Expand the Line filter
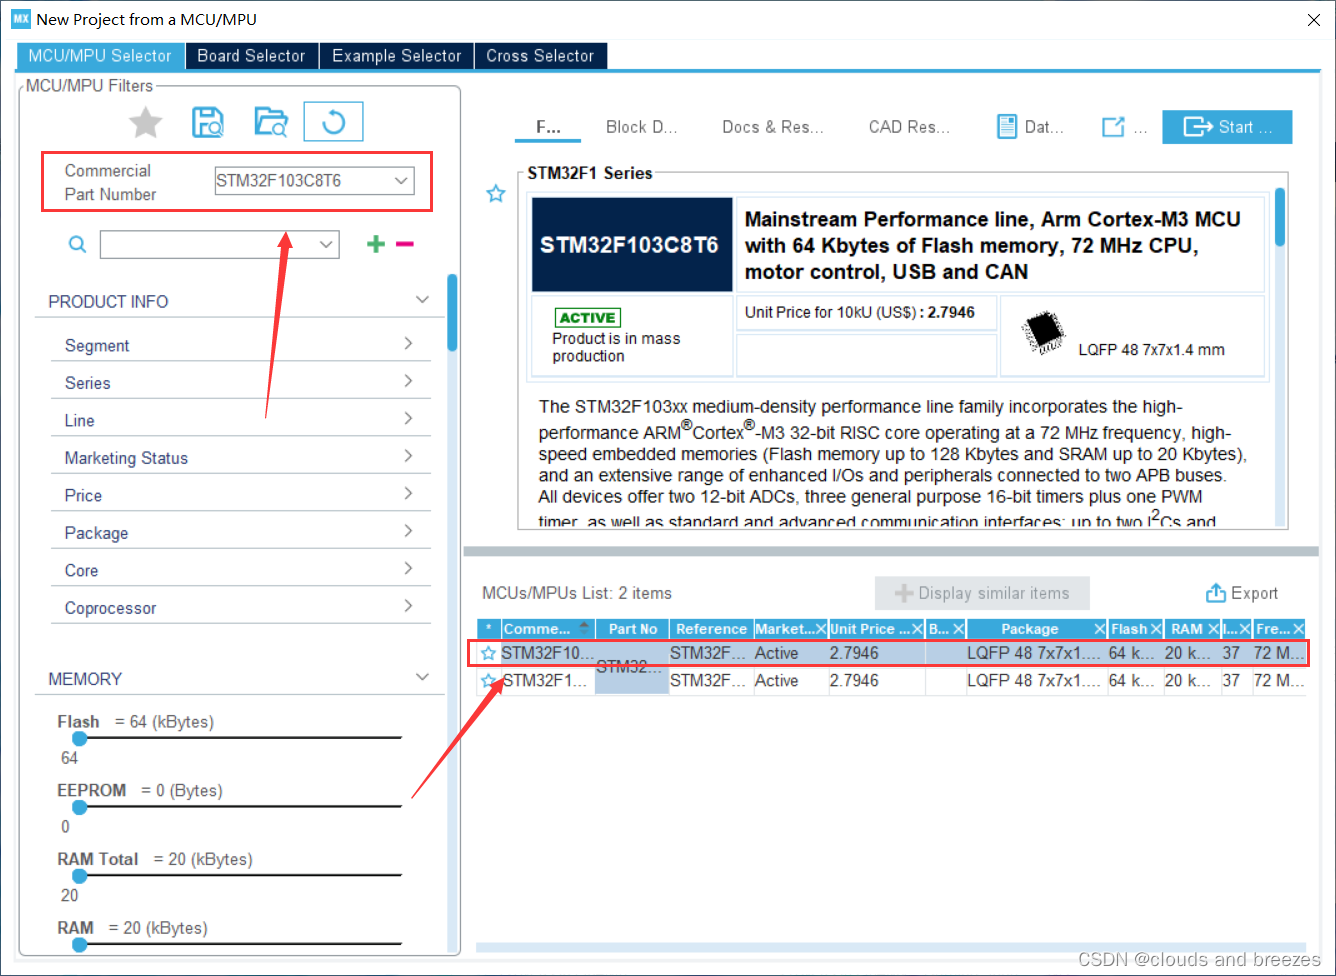Image resolution: width=1336 pixels, height=976 pixels. 408,419
